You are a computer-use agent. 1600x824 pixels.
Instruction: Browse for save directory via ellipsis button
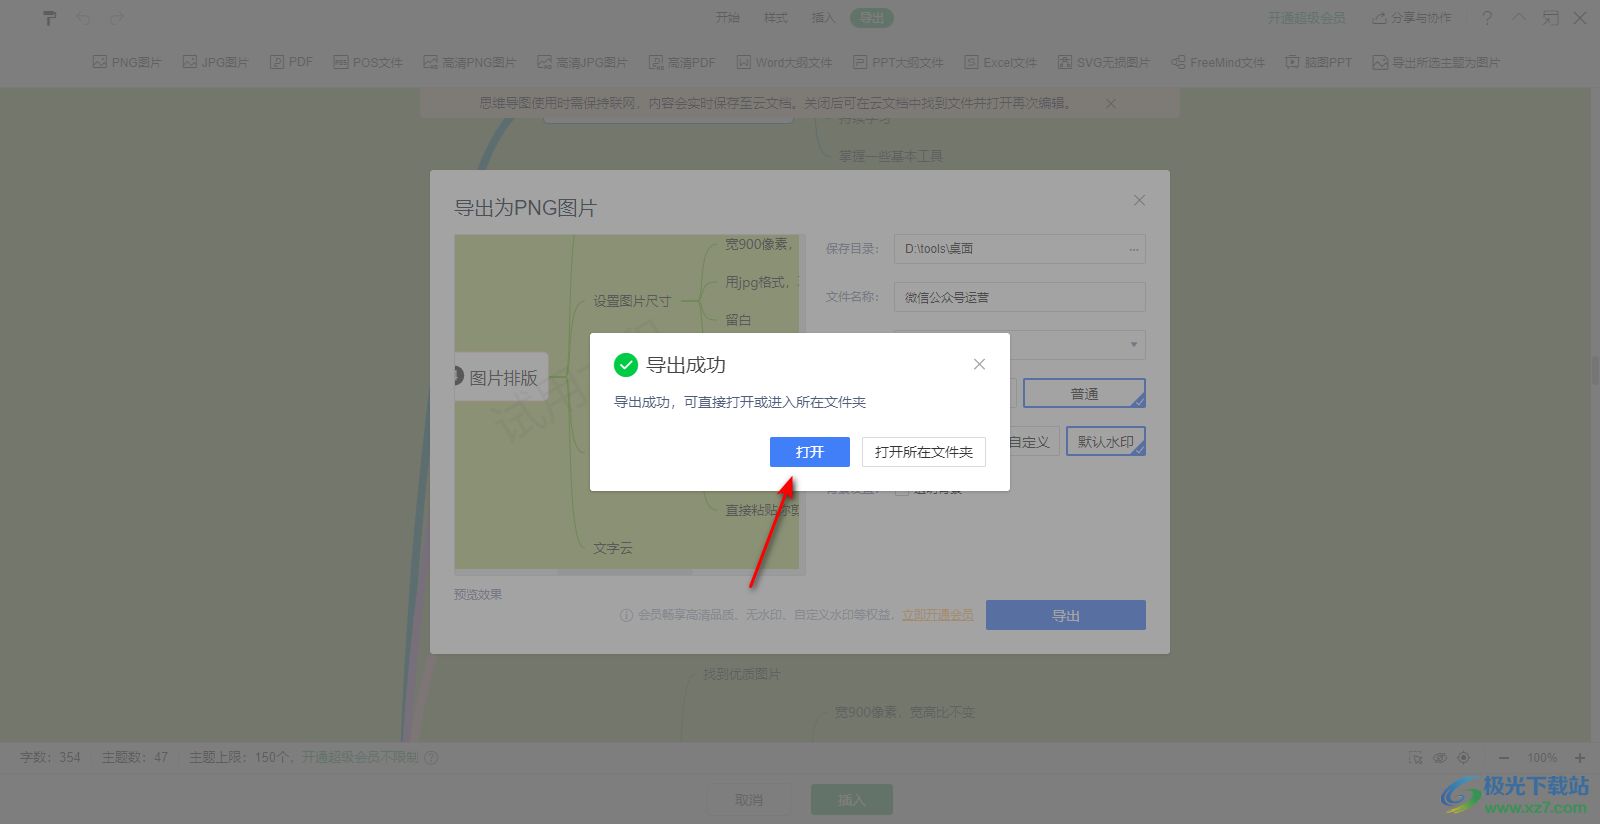(x=1133, y=249)
